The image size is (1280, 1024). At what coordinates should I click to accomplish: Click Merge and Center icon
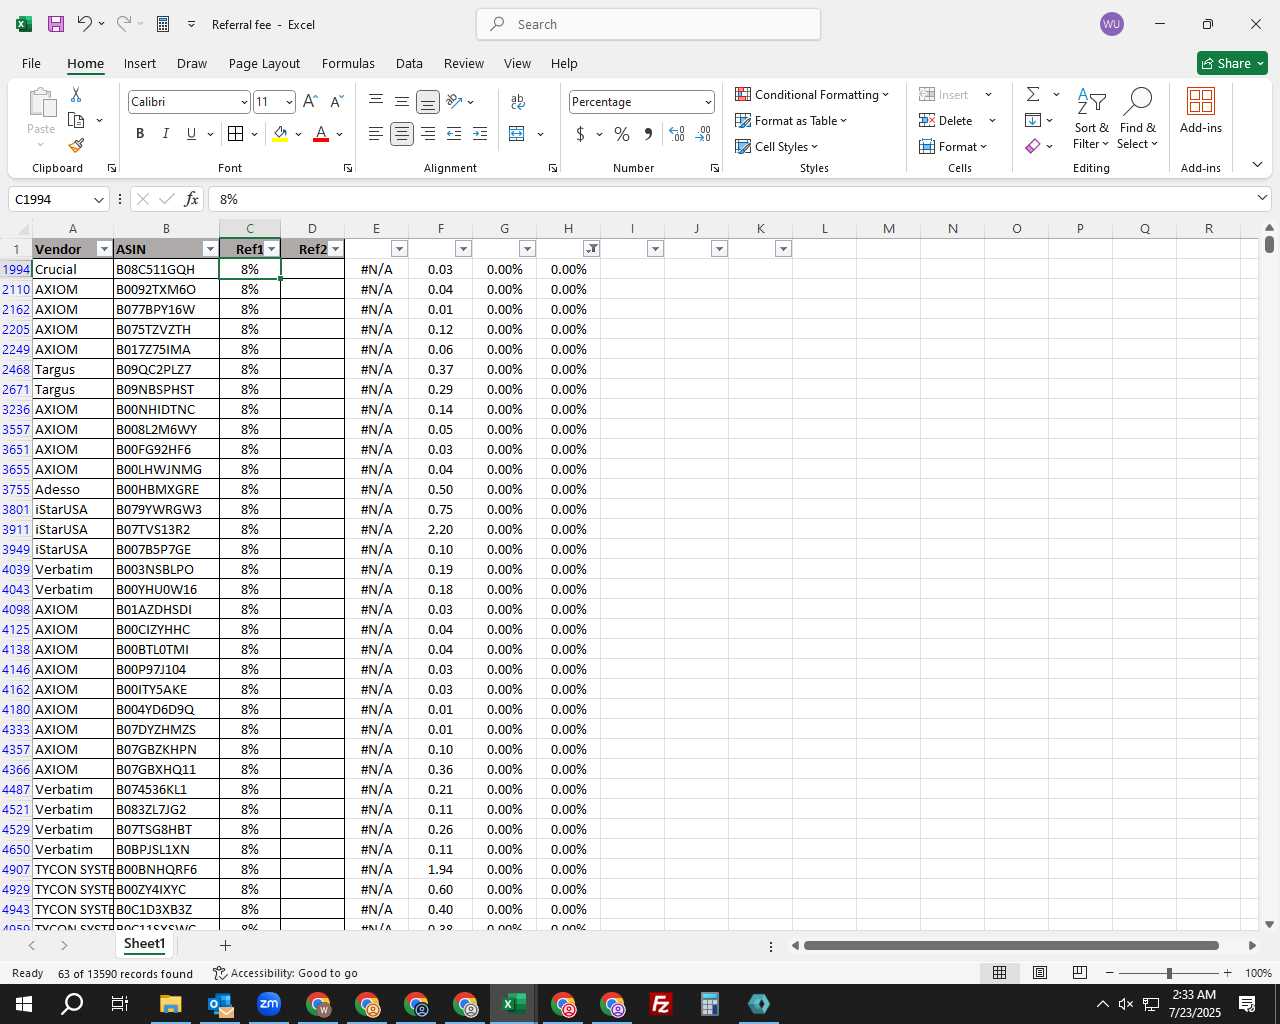517,133
